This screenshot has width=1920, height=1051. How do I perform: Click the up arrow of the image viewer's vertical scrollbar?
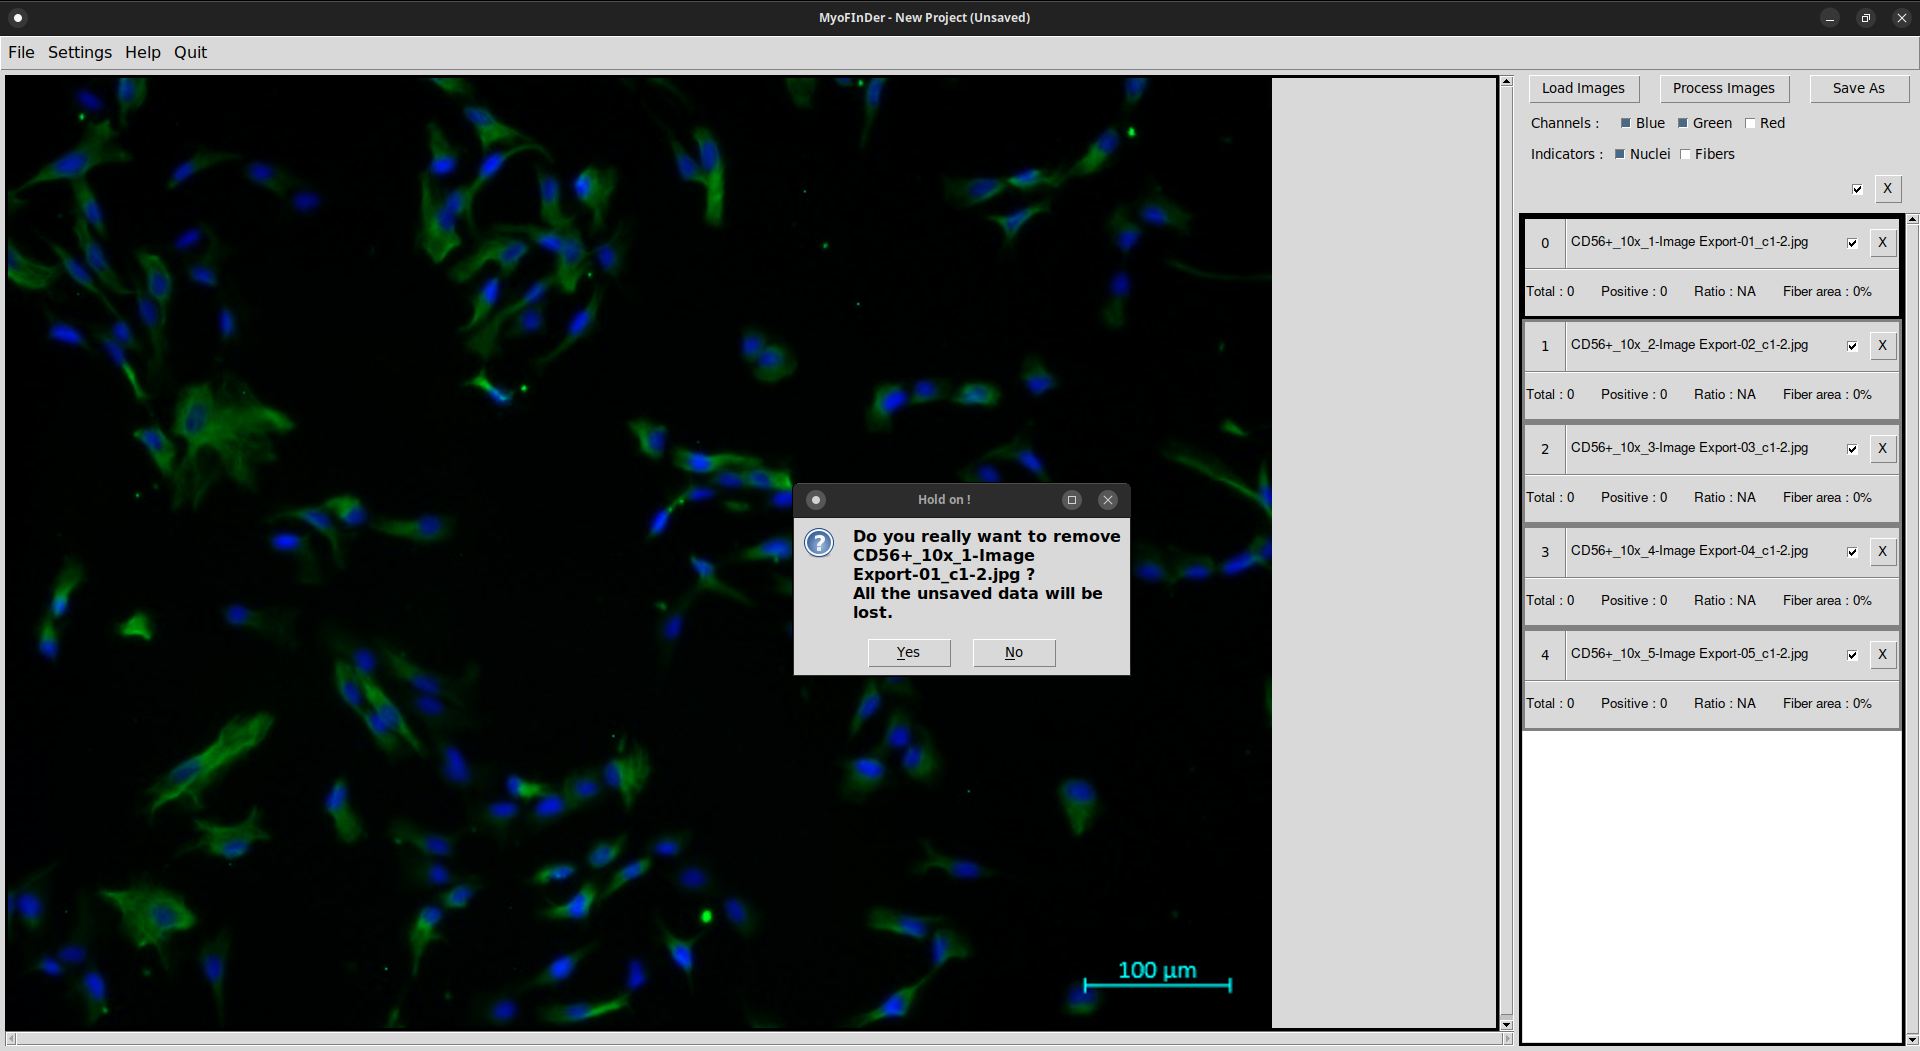pos(1507,82)
